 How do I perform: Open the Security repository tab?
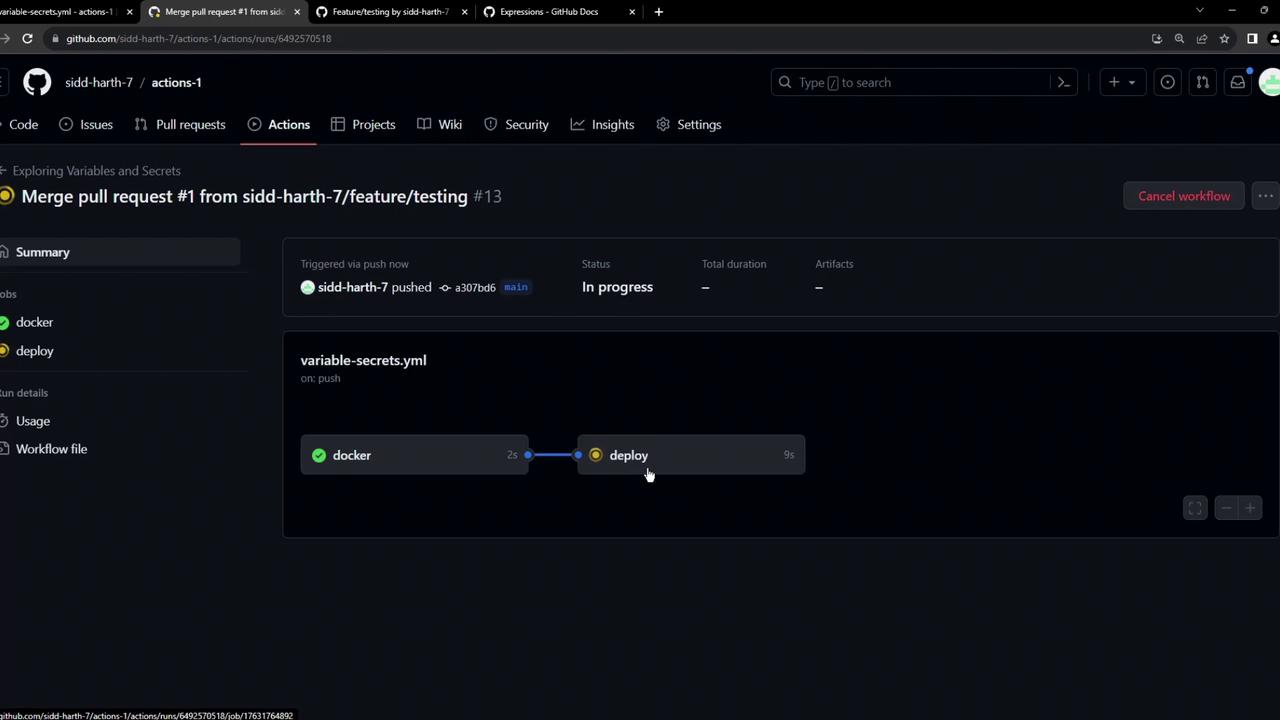pos(516,124)
